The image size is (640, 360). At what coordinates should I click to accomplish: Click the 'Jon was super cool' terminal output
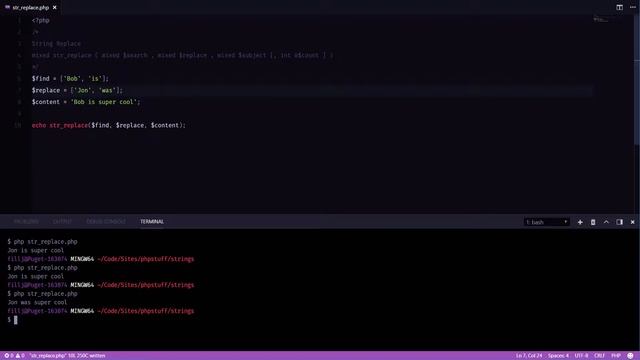pyautogui.click(x=37, y=302)
